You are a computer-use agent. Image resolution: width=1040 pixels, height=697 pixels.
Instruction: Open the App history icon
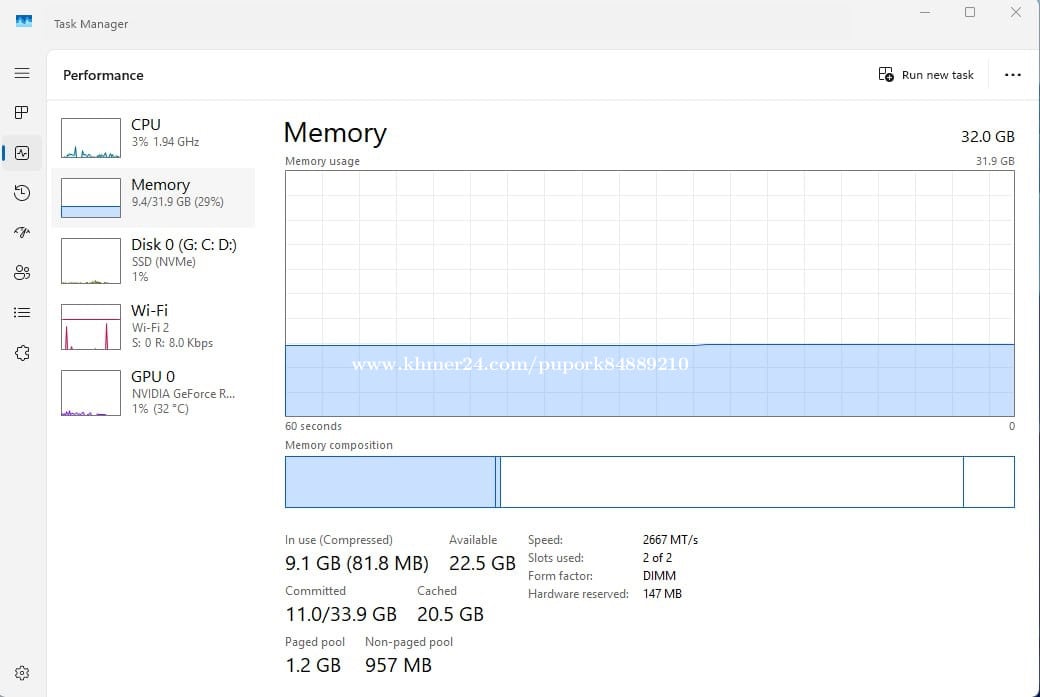point(22,193)
